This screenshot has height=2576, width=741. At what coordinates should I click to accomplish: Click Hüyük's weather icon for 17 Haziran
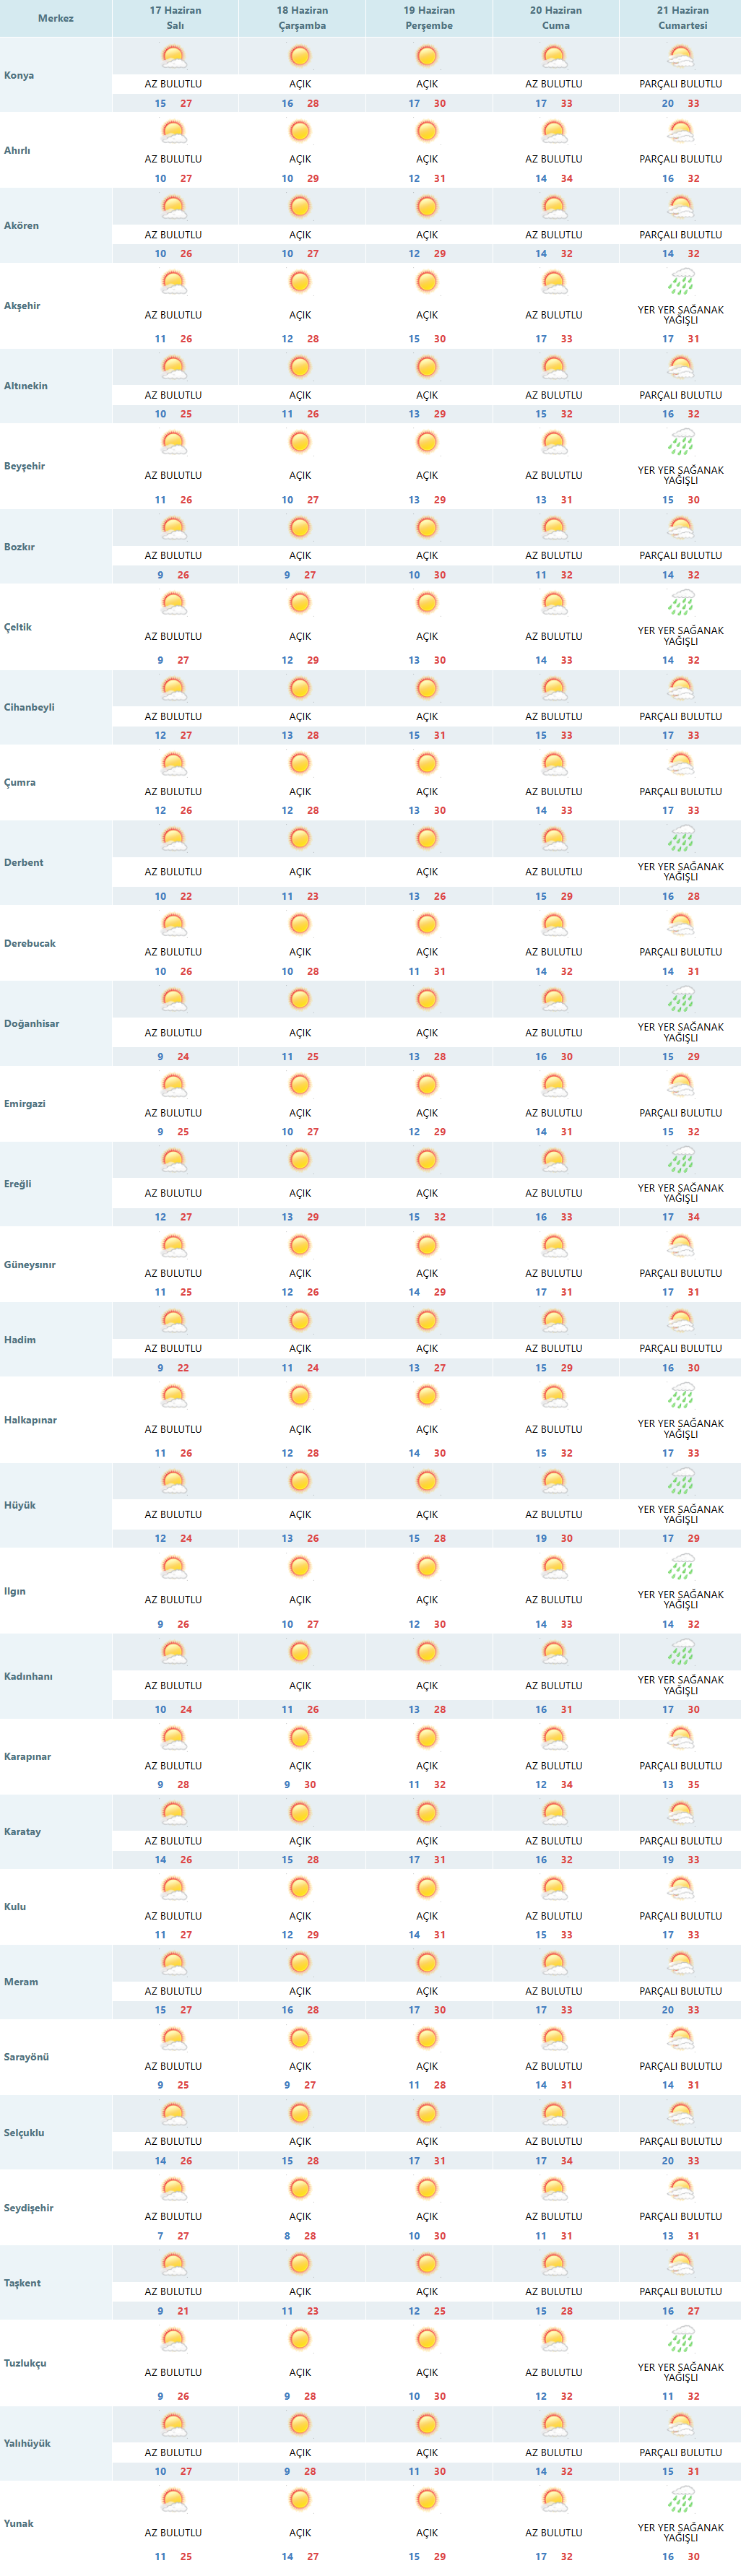click(174, 1481)
